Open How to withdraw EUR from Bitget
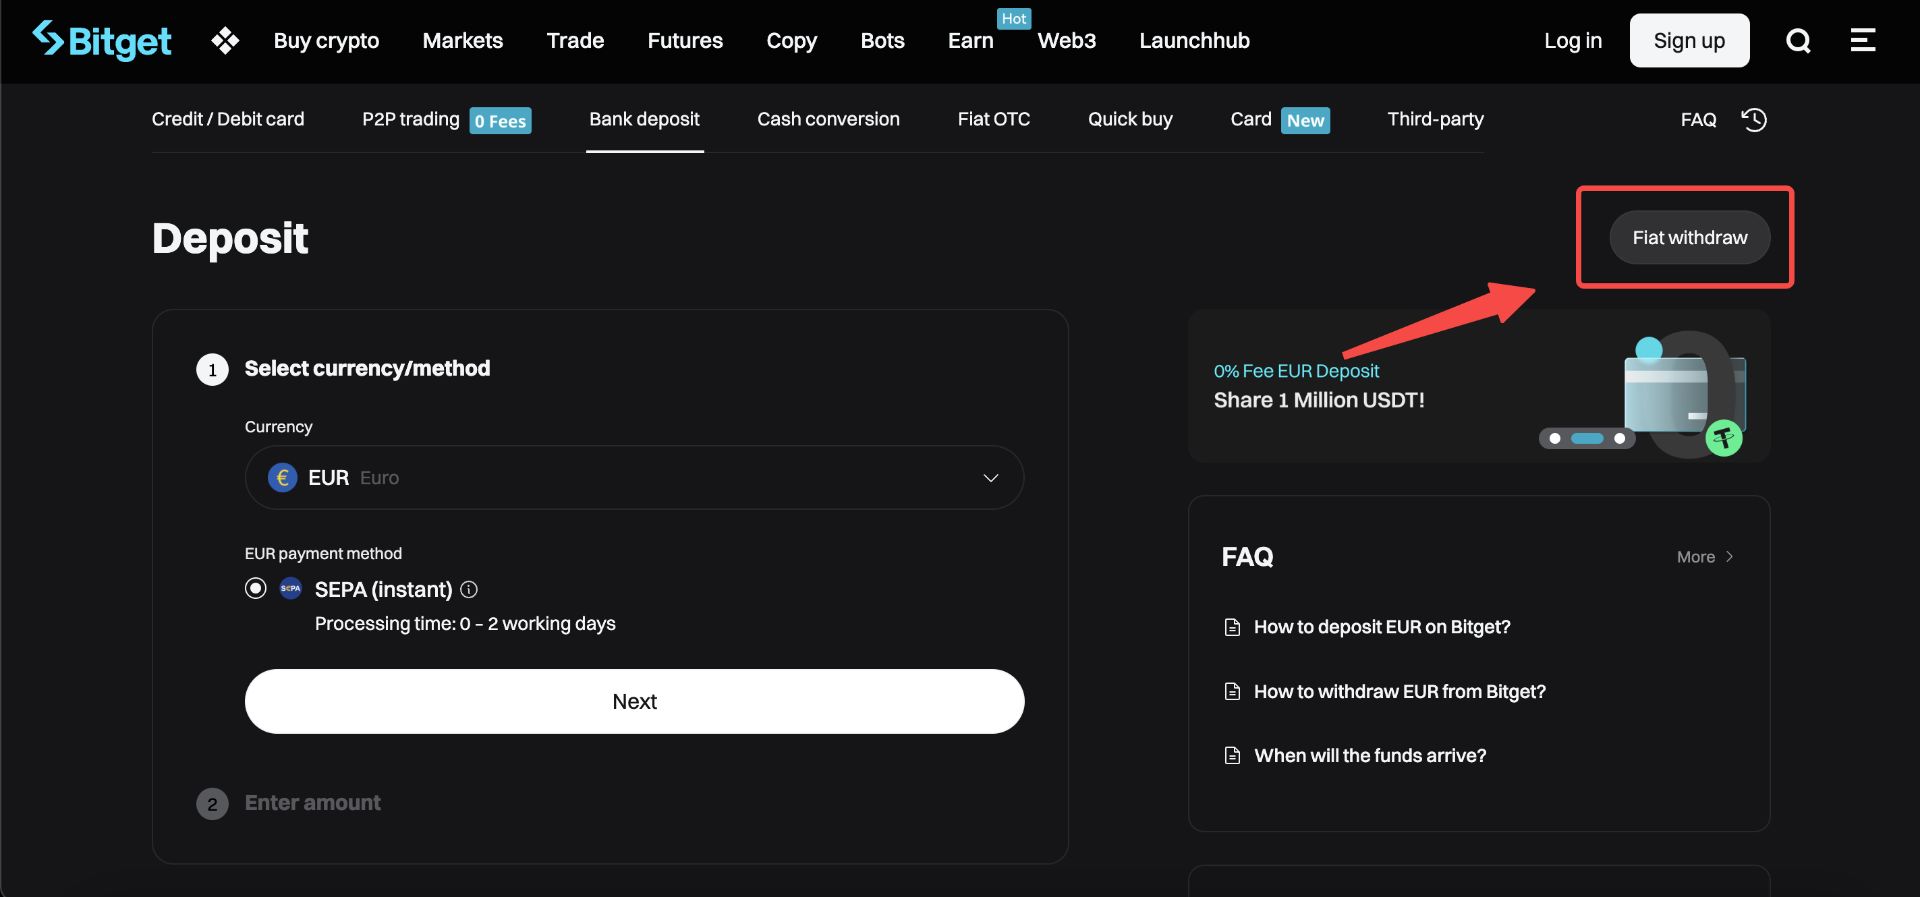 1399,692
